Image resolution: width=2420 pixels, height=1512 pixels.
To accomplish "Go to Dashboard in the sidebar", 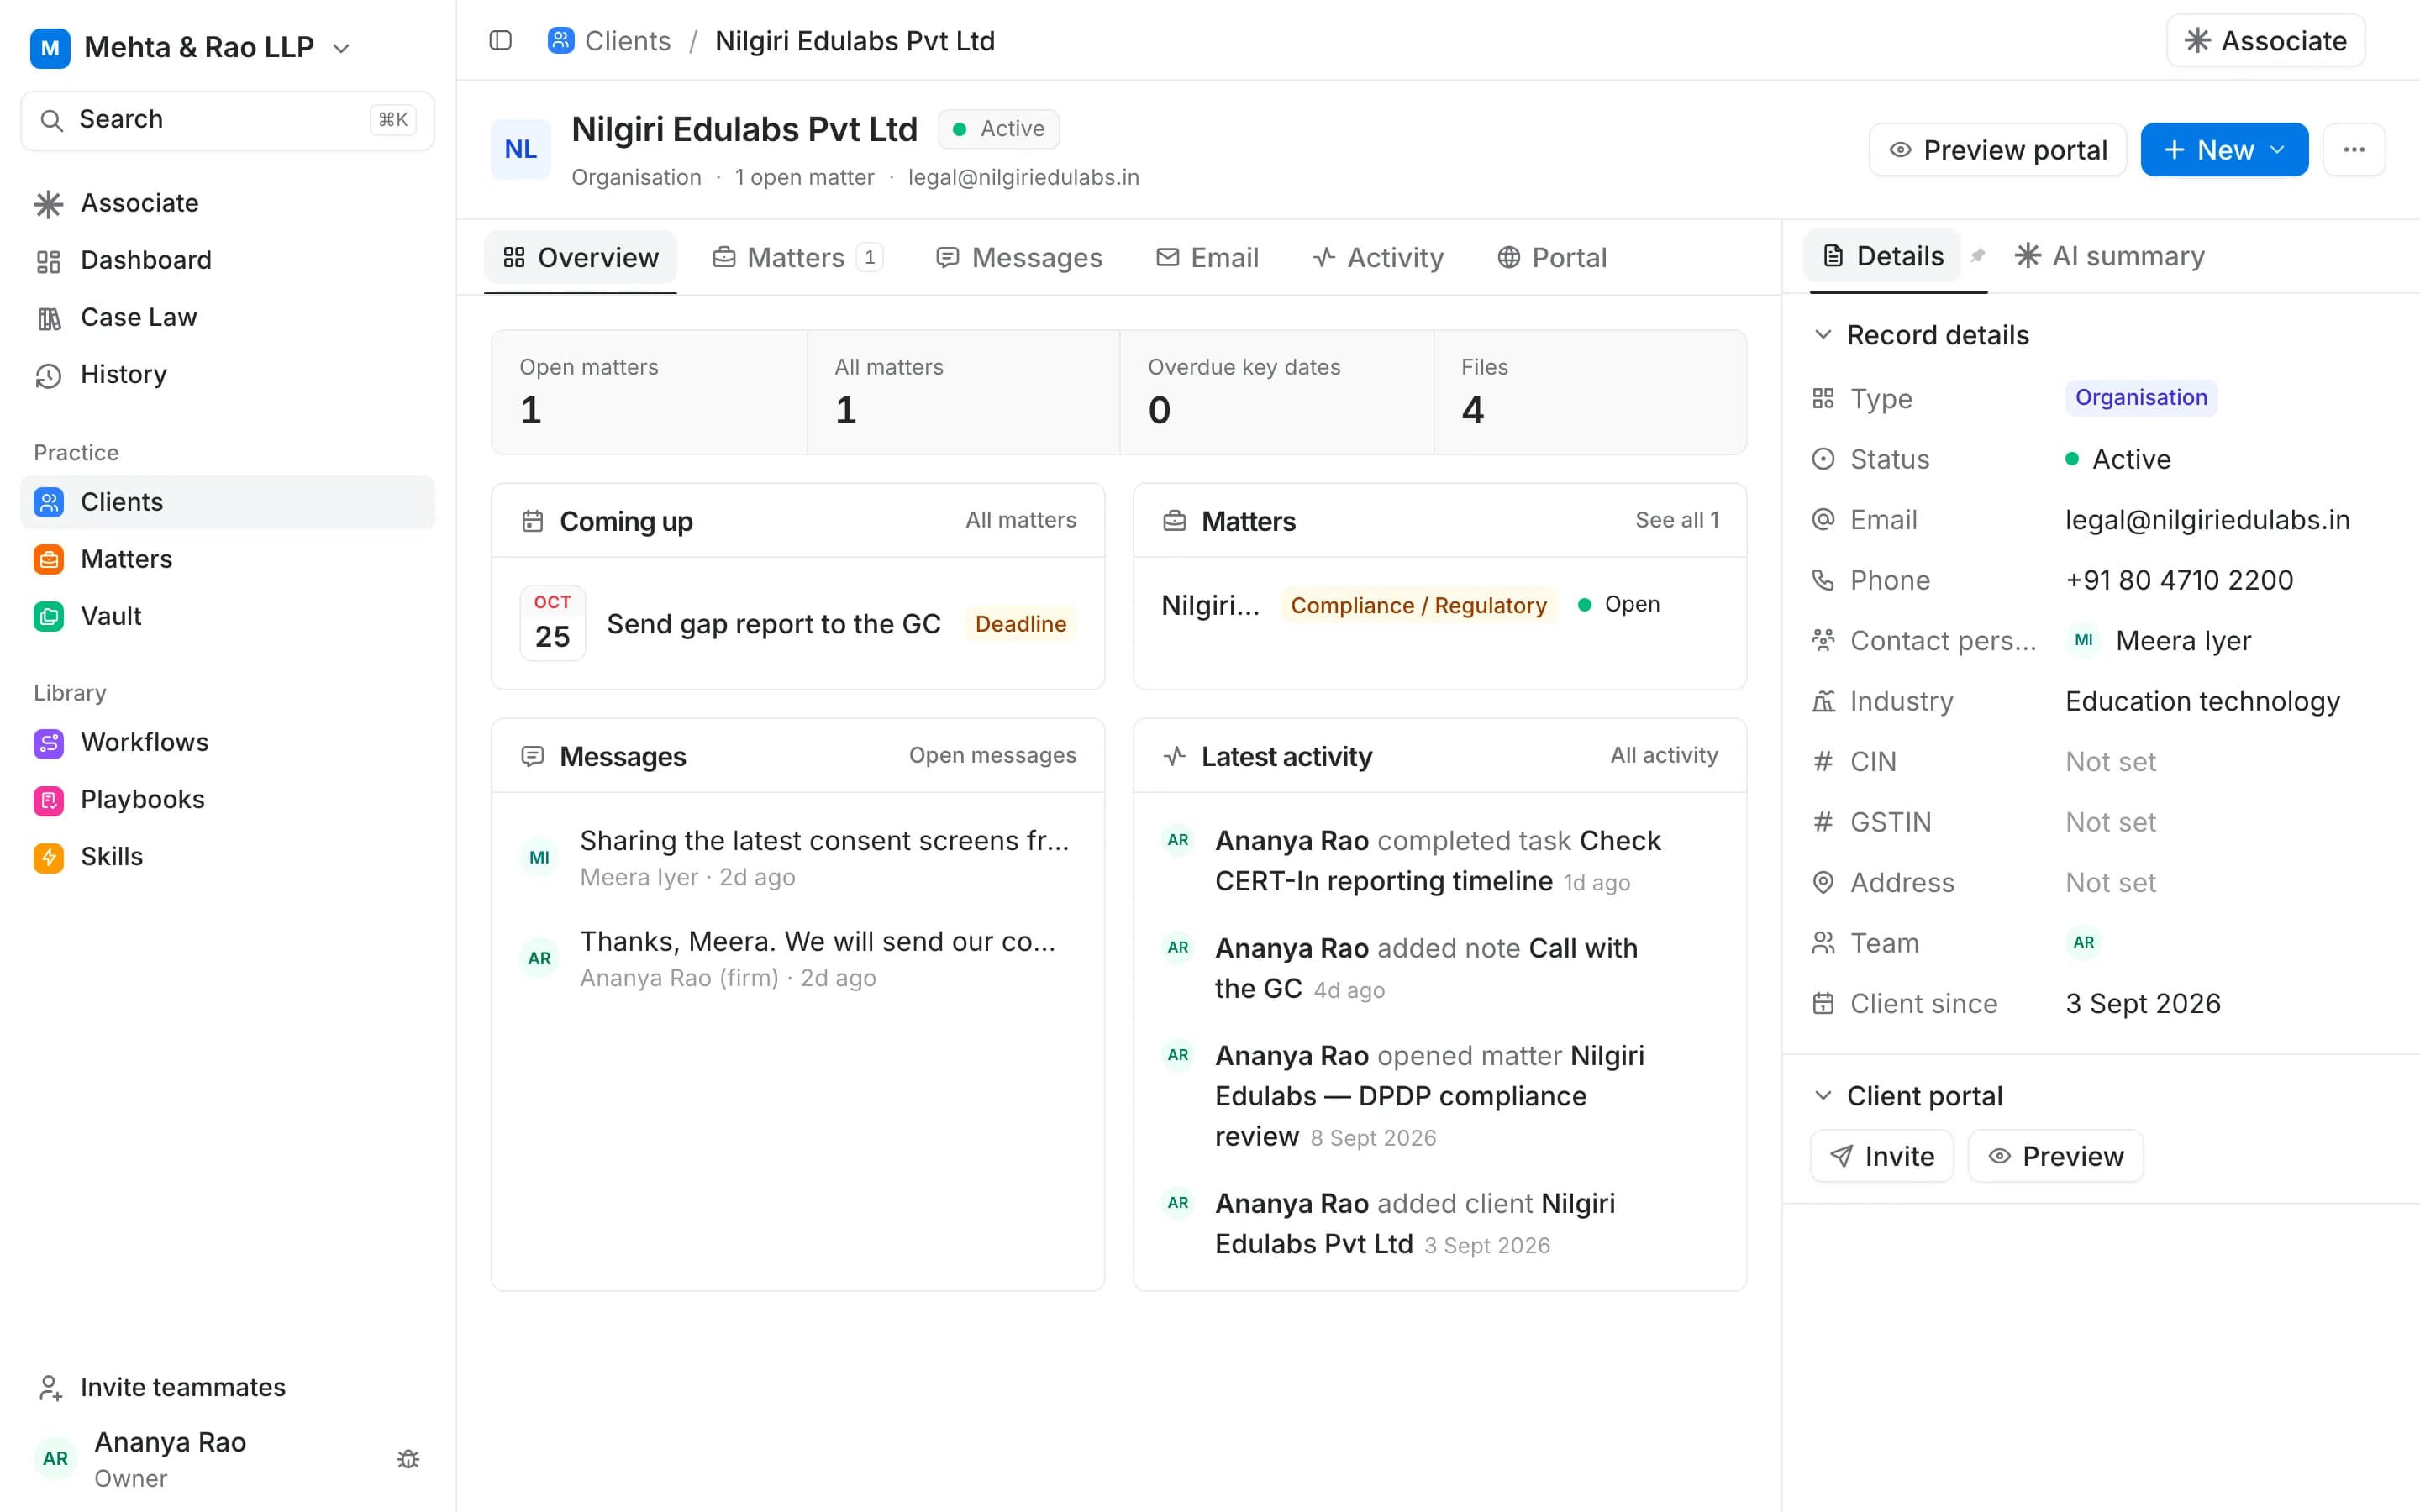I will tap(228, 260).
